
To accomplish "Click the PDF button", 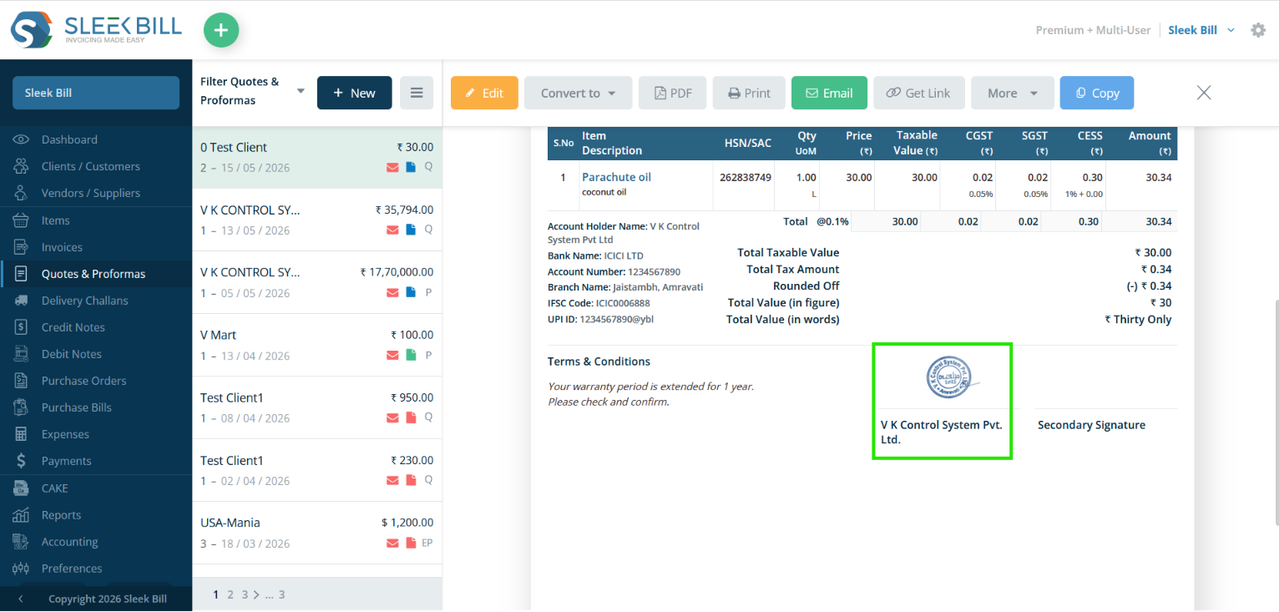I will click(673, 93).
